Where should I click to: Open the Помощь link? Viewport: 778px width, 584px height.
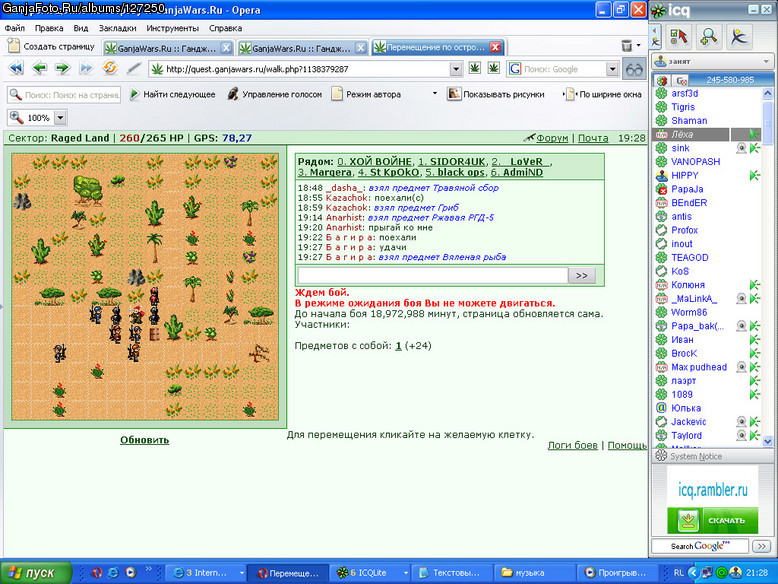tap(627, 446)
